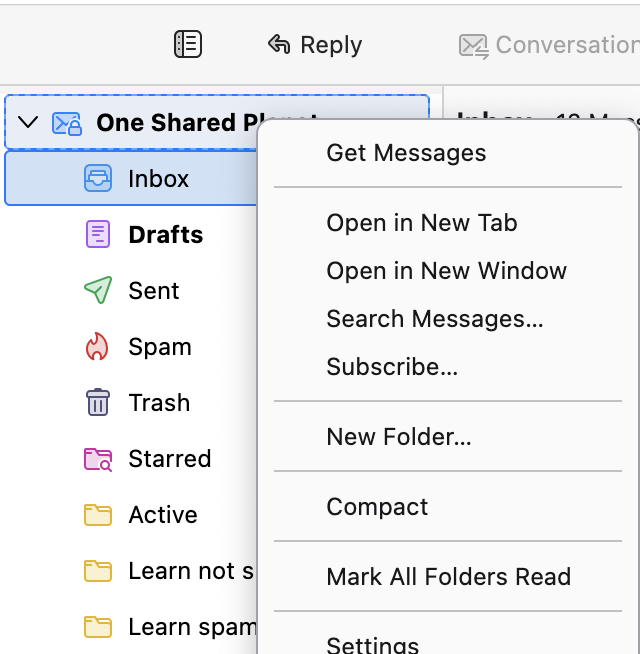The width and height of the screenshot is (640, 654).
Task: Click the folder pane toggle icon
Action: [188, 44]
